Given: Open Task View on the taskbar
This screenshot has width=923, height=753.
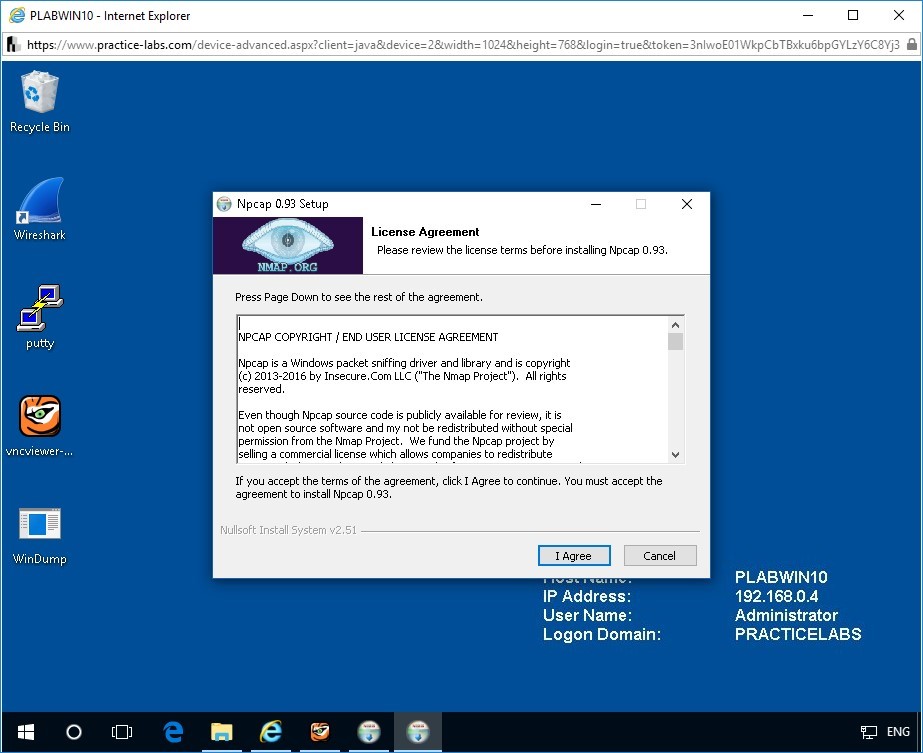Looking at the screenshot, I should pos(122,732).
